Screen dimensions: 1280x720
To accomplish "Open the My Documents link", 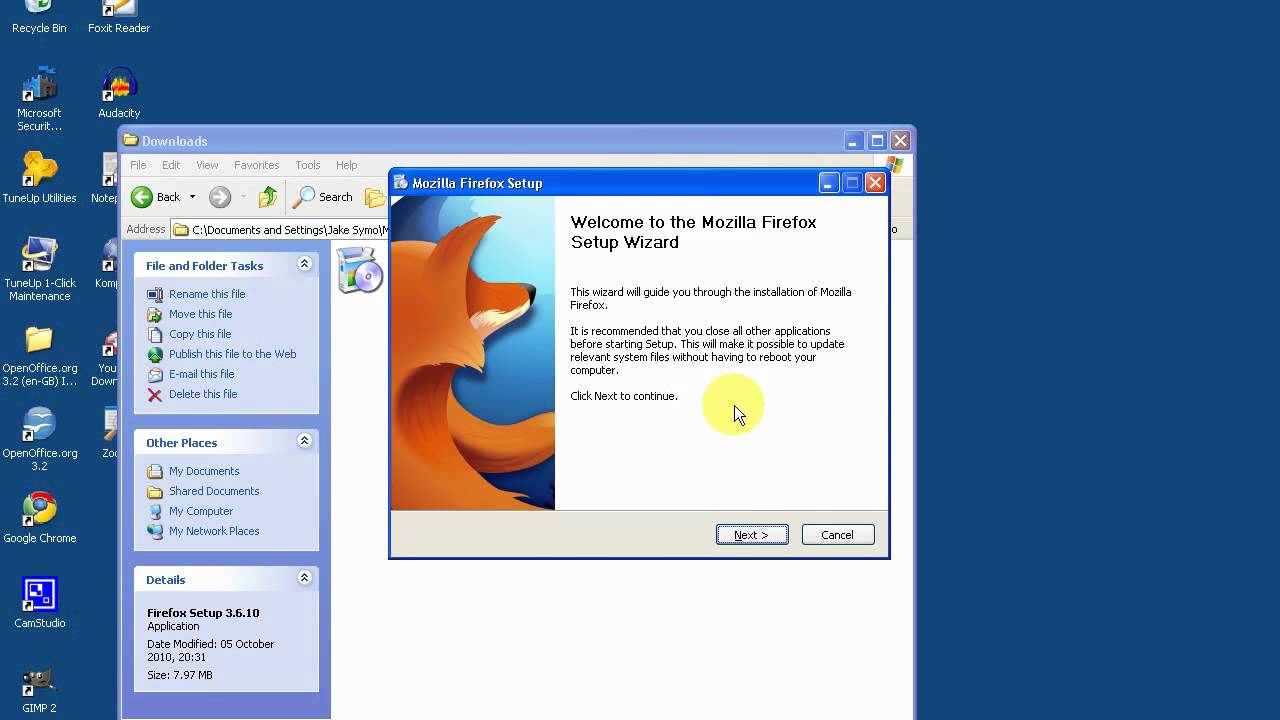I will point(204,471).
